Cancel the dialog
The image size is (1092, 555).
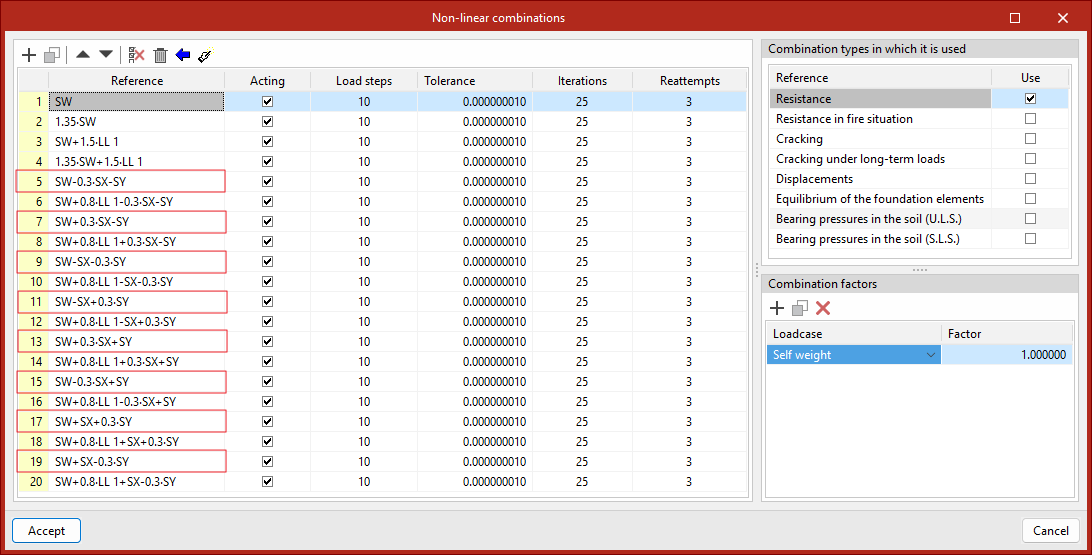point(1050,531)
